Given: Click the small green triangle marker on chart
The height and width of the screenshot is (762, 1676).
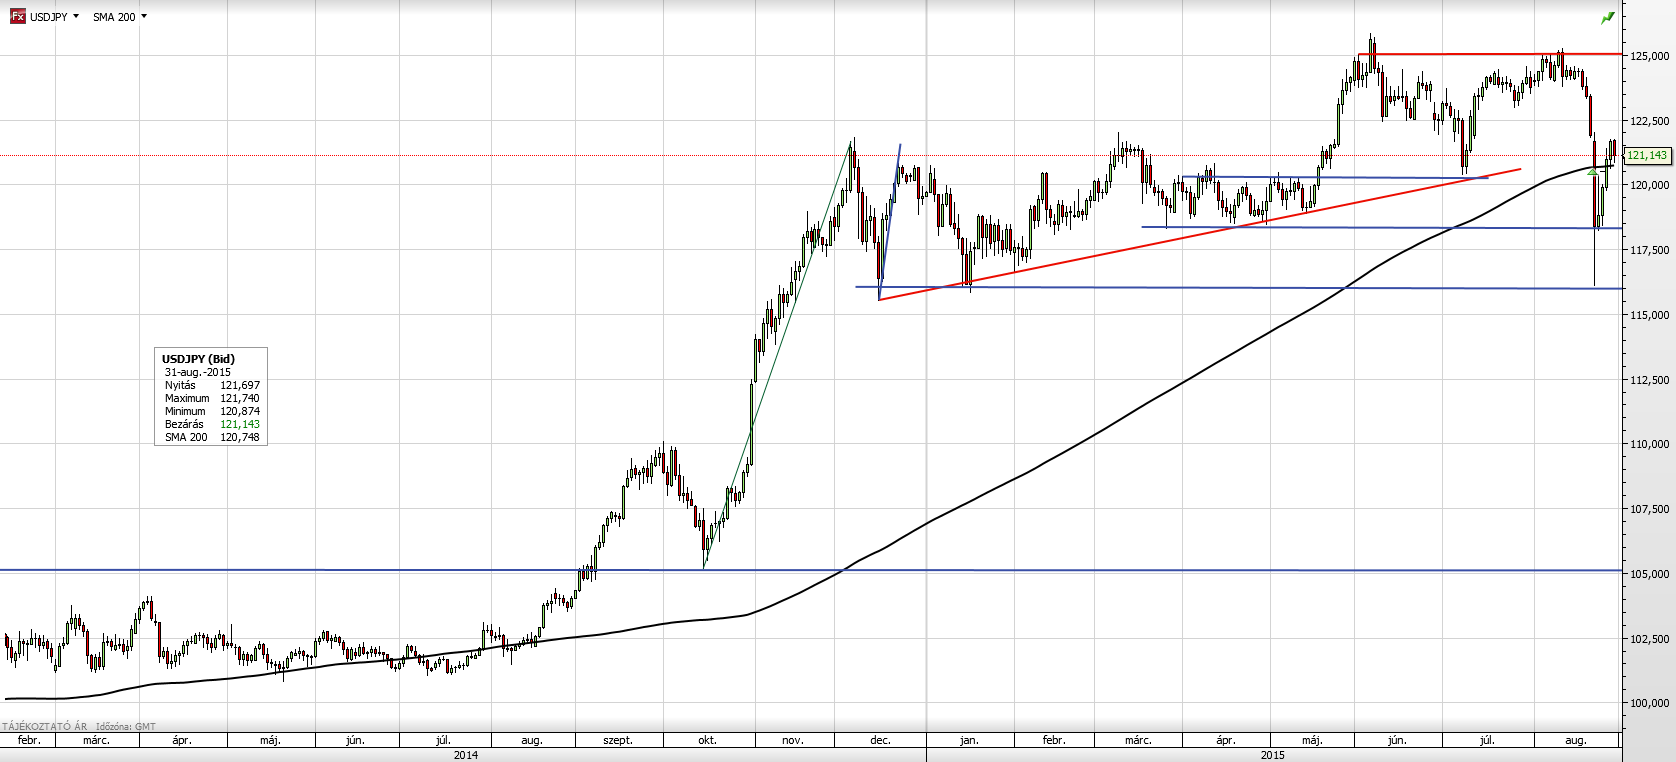Looking at the screenshot, I should (x=1592, y=172).
